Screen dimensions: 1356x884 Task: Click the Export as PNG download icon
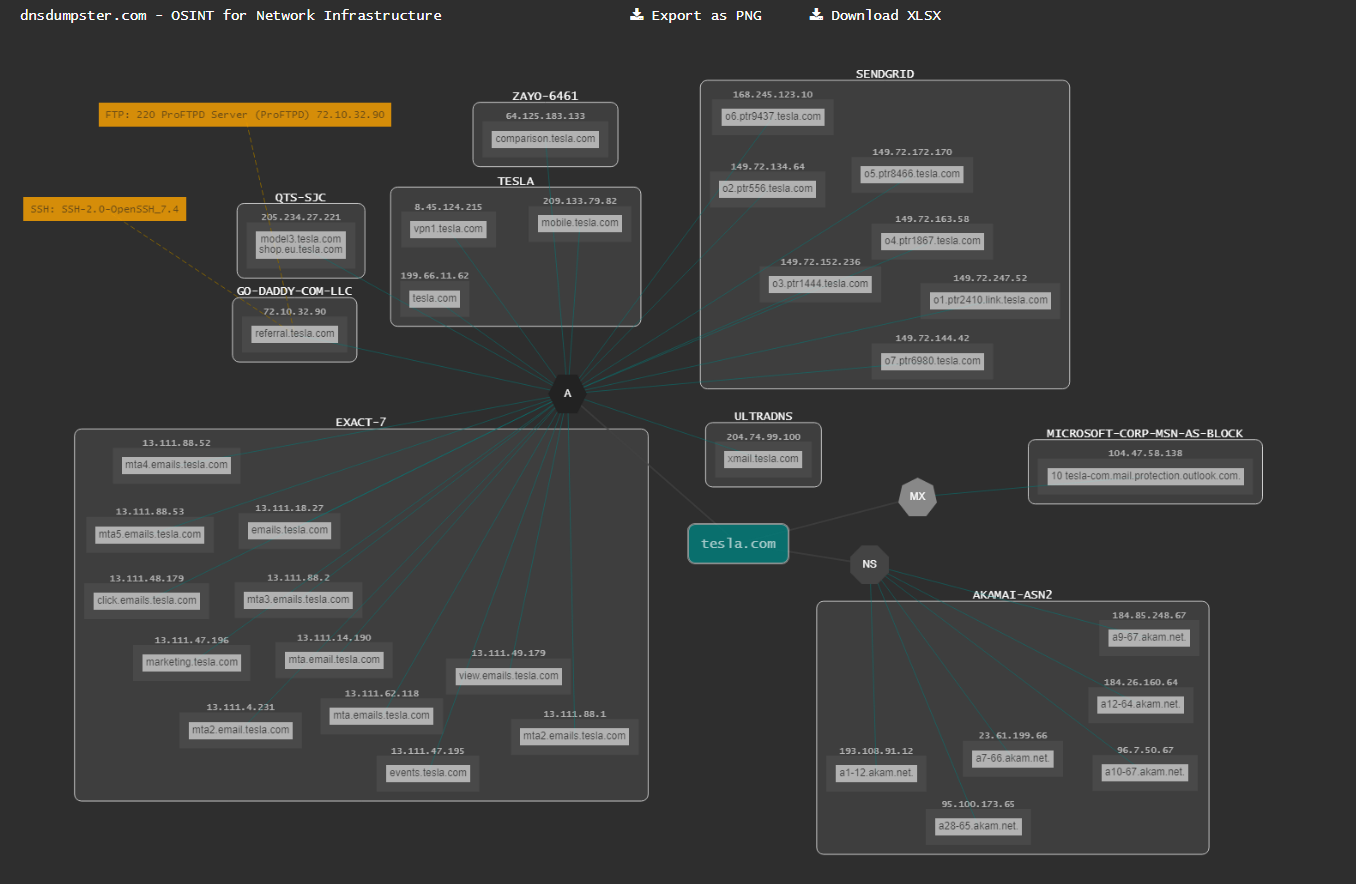tap(637, 15)
